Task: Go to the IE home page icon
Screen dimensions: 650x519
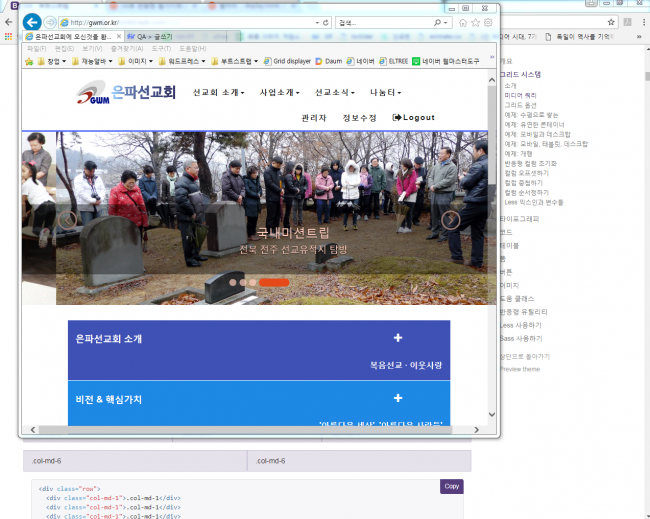Action: click(463, 23)
